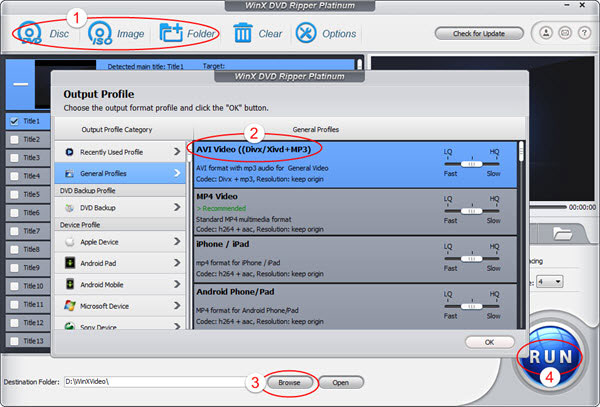Click the mail envelope icon
Screen dimensions: 600x407
[x=565, y=33]
